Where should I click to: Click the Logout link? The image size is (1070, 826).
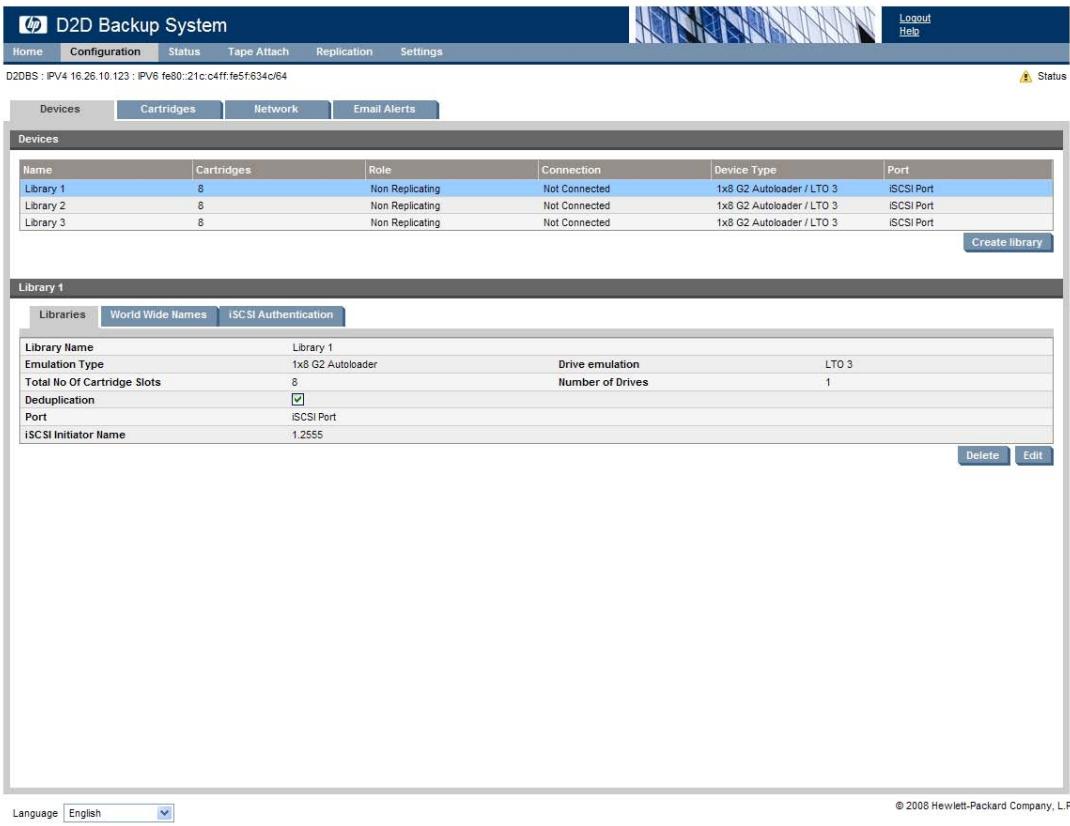[x=914, y=18]
